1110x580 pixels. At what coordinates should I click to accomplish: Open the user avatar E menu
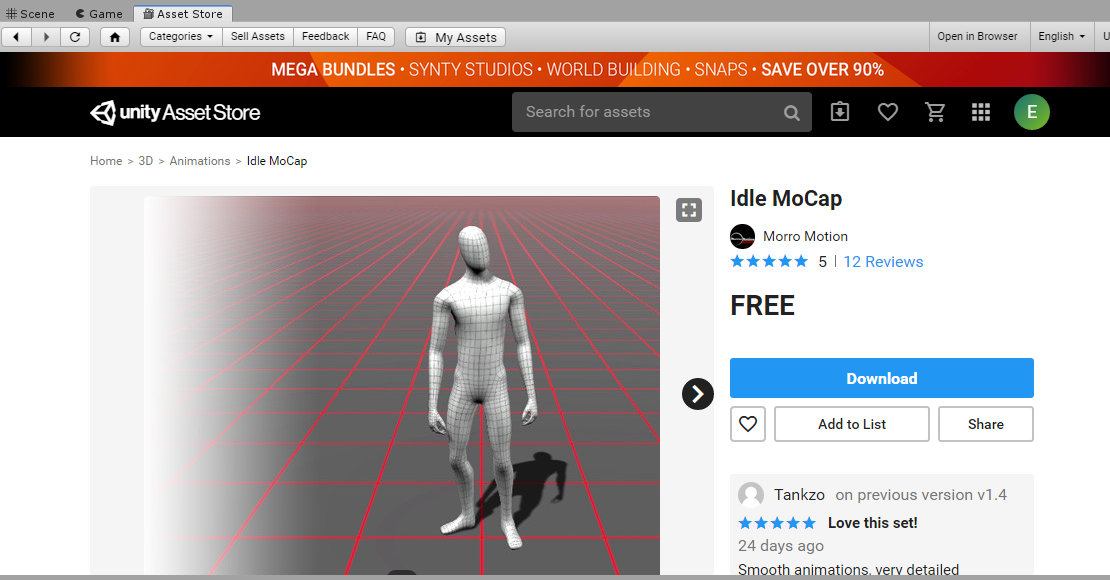1031,112
